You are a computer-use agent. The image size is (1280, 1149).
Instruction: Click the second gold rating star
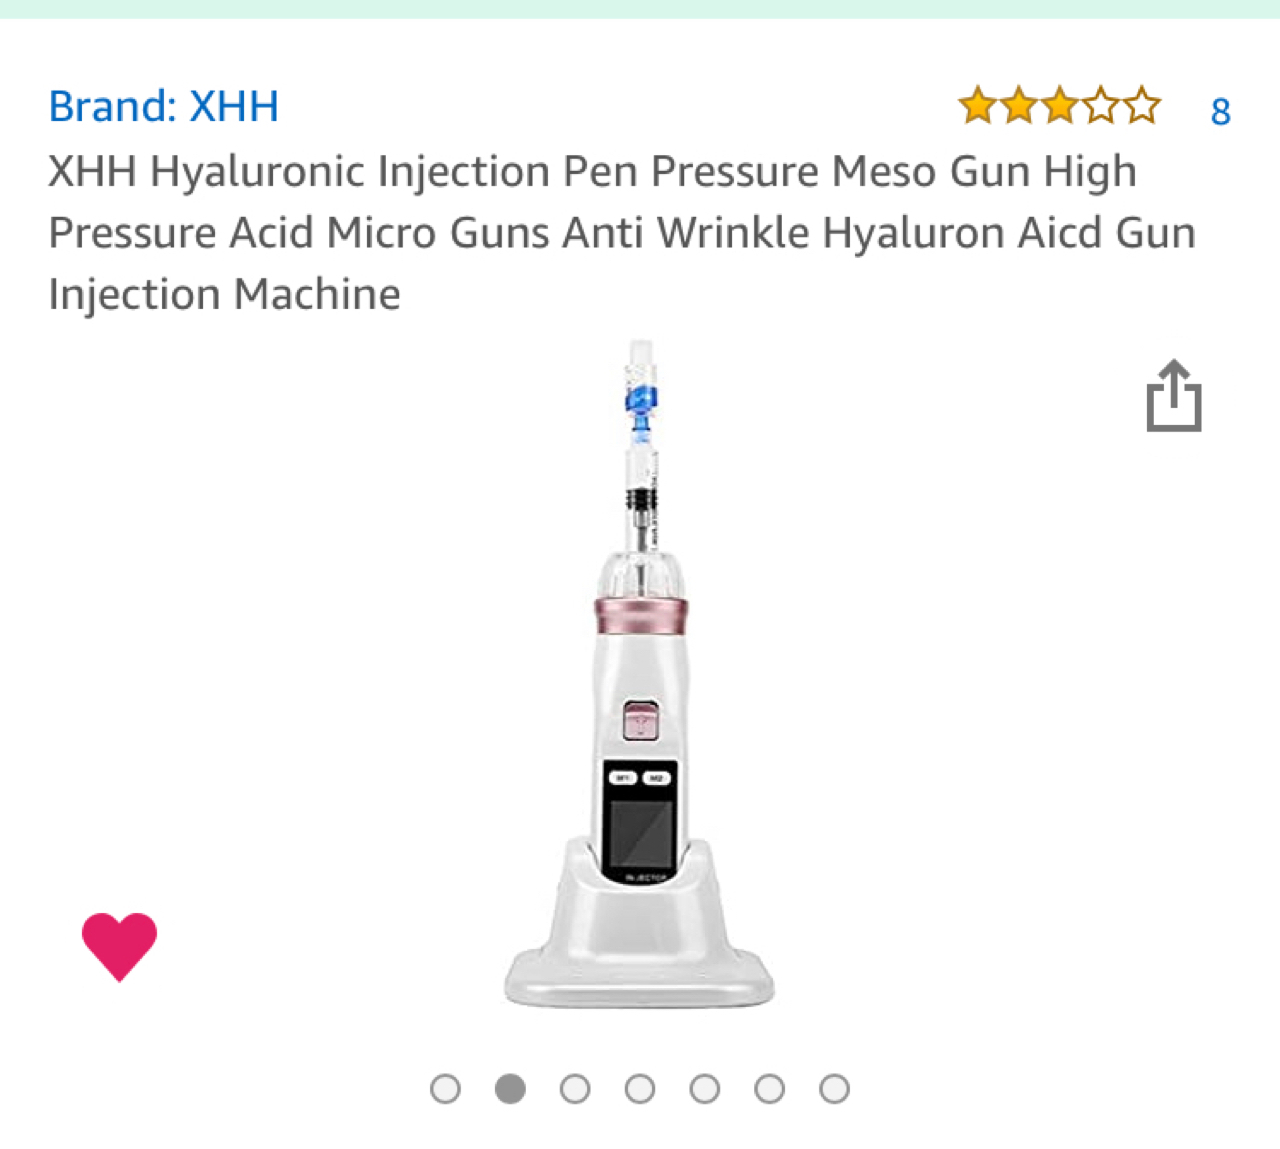tap(1018, 105)
